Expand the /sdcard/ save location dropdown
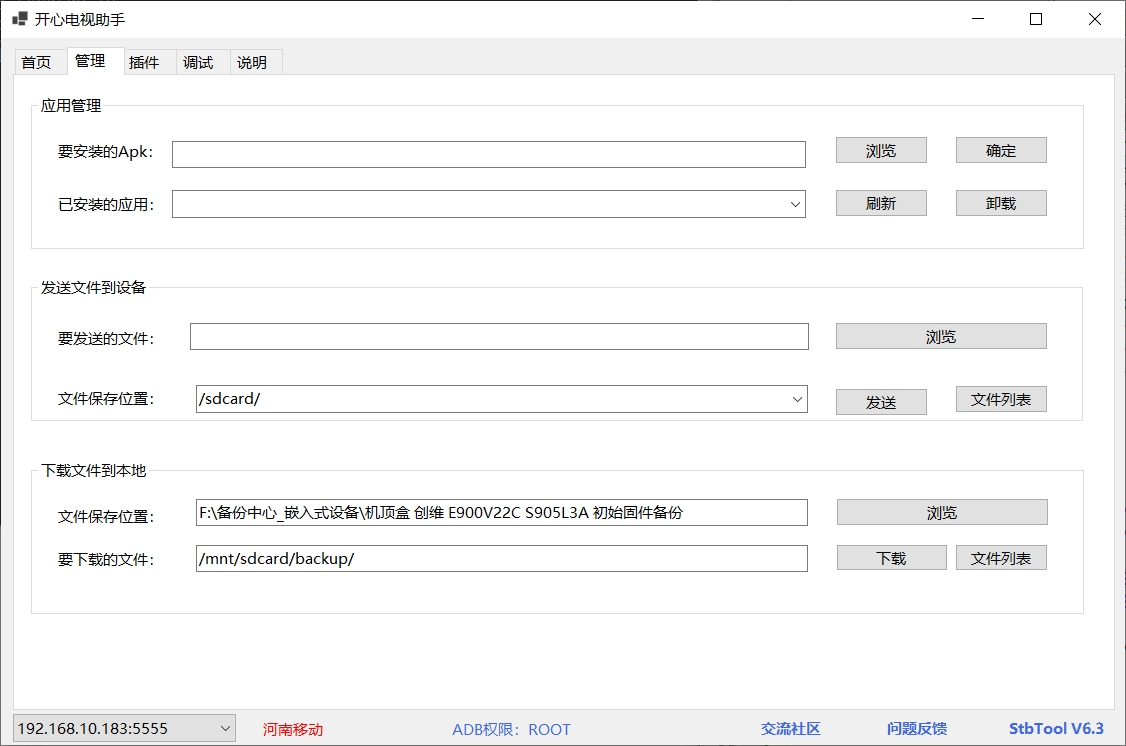Screen dimensions: 1126x746 797,399
